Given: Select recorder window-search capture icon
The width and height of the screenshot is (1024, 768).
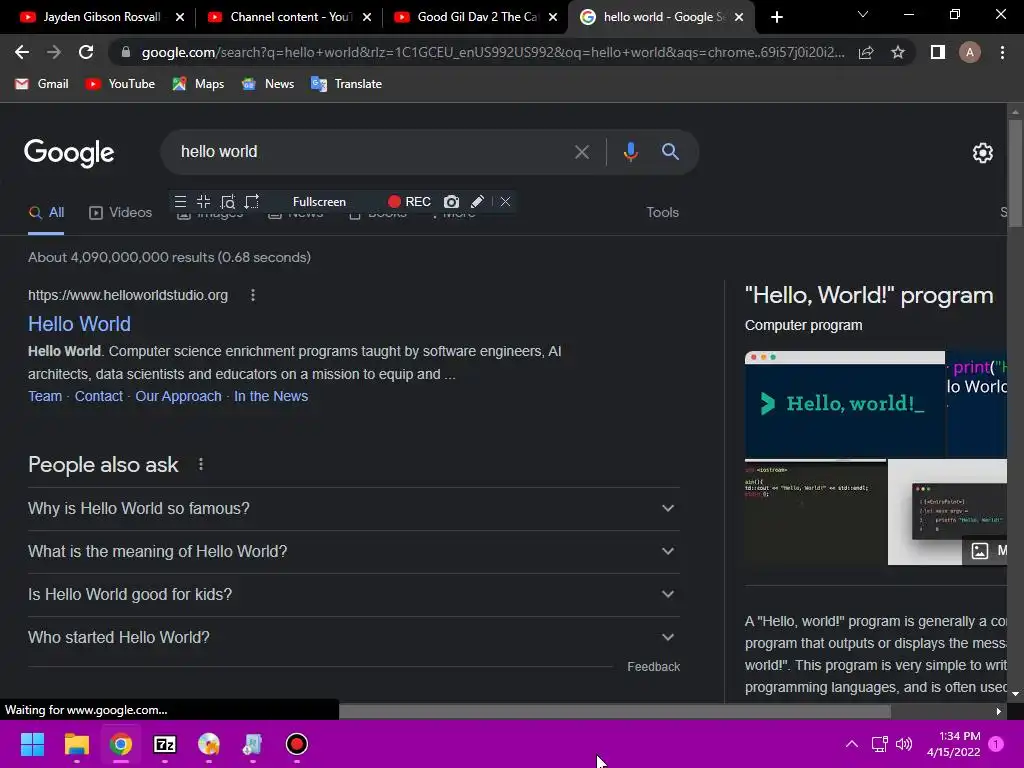Looking at the screenshot, I should pos(227,202).
